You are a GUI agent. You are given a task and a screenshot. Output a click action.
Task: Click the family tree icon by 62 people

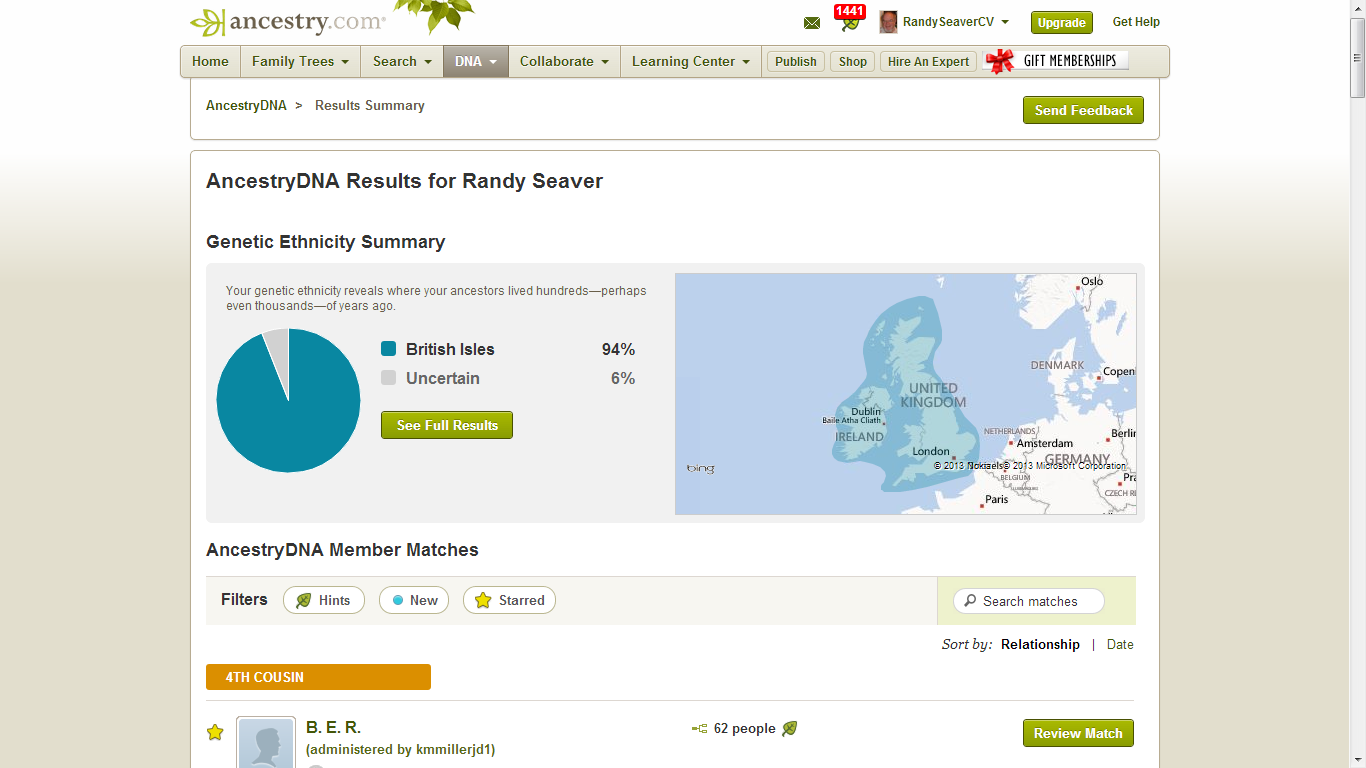(x=700, y=729)
